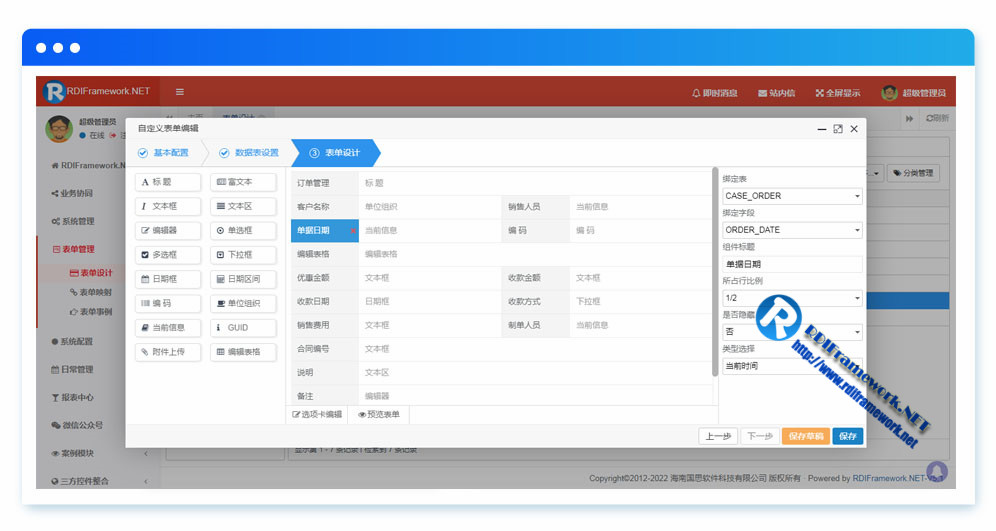This screenshot has height=531, width=996.
Task: Click the notification bell floating icon
Action: pyautogui.click(x=937, y=471)
